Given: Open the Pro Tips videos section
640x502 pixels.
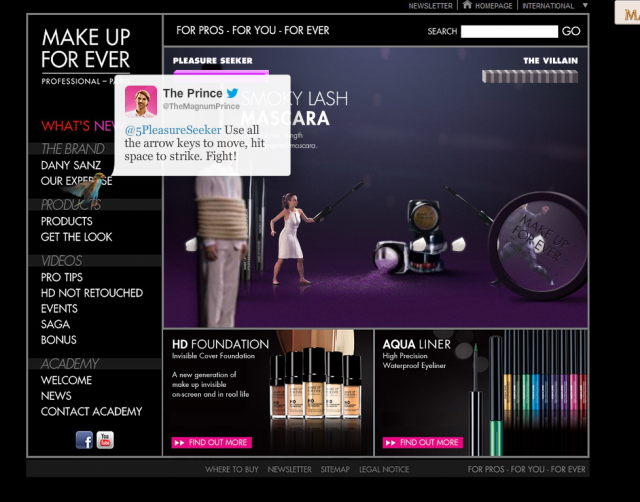Looking at the screenshot, I should [x=62, y=277].
